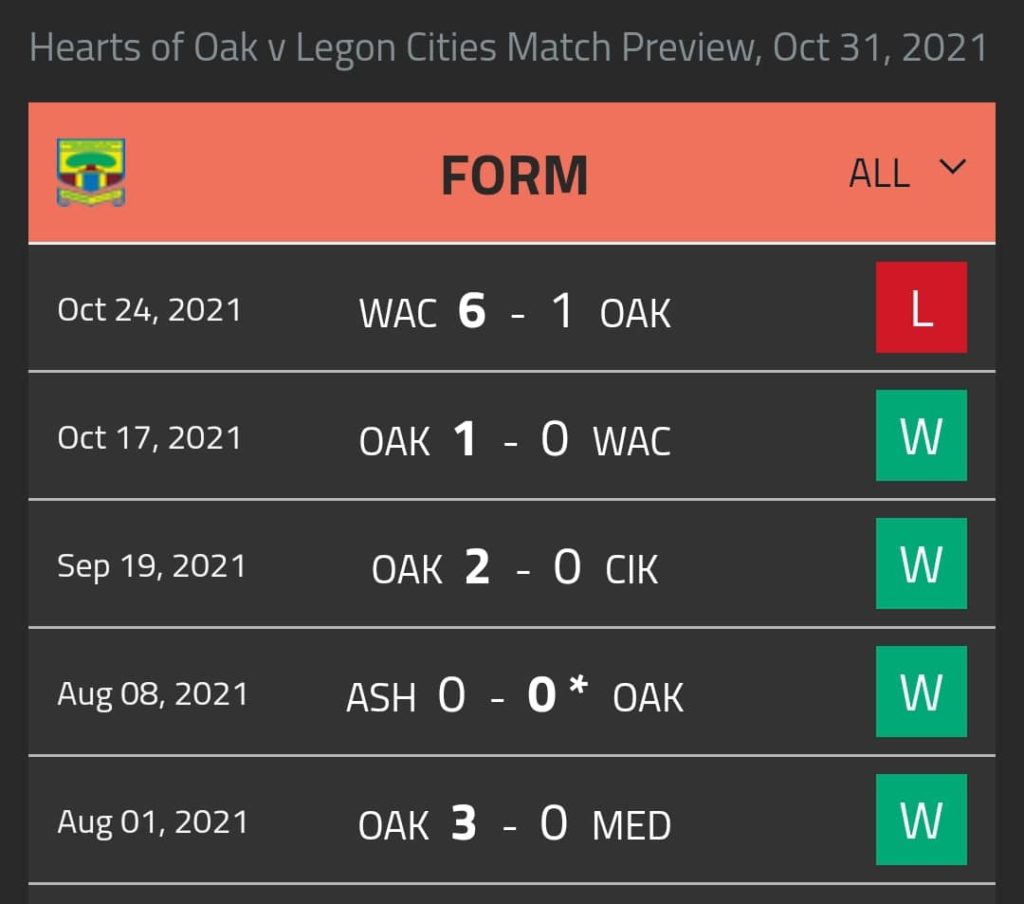Open the ALL competitions filter dropdown
The height and width of the screenshot is (904, 1024).
point(907,173)
